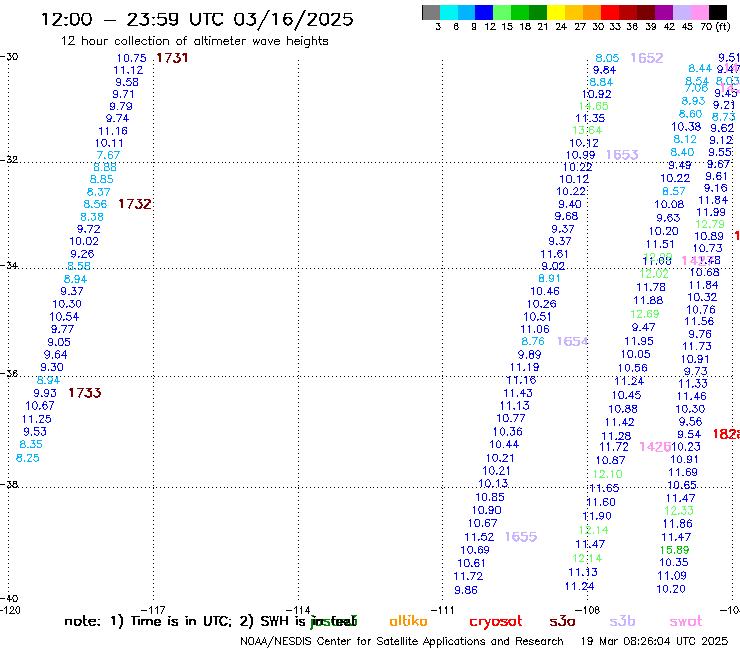This screenshot has height=650, width=740.
Task: Click the s3b pass label 1655
Action: coord(521,537)
